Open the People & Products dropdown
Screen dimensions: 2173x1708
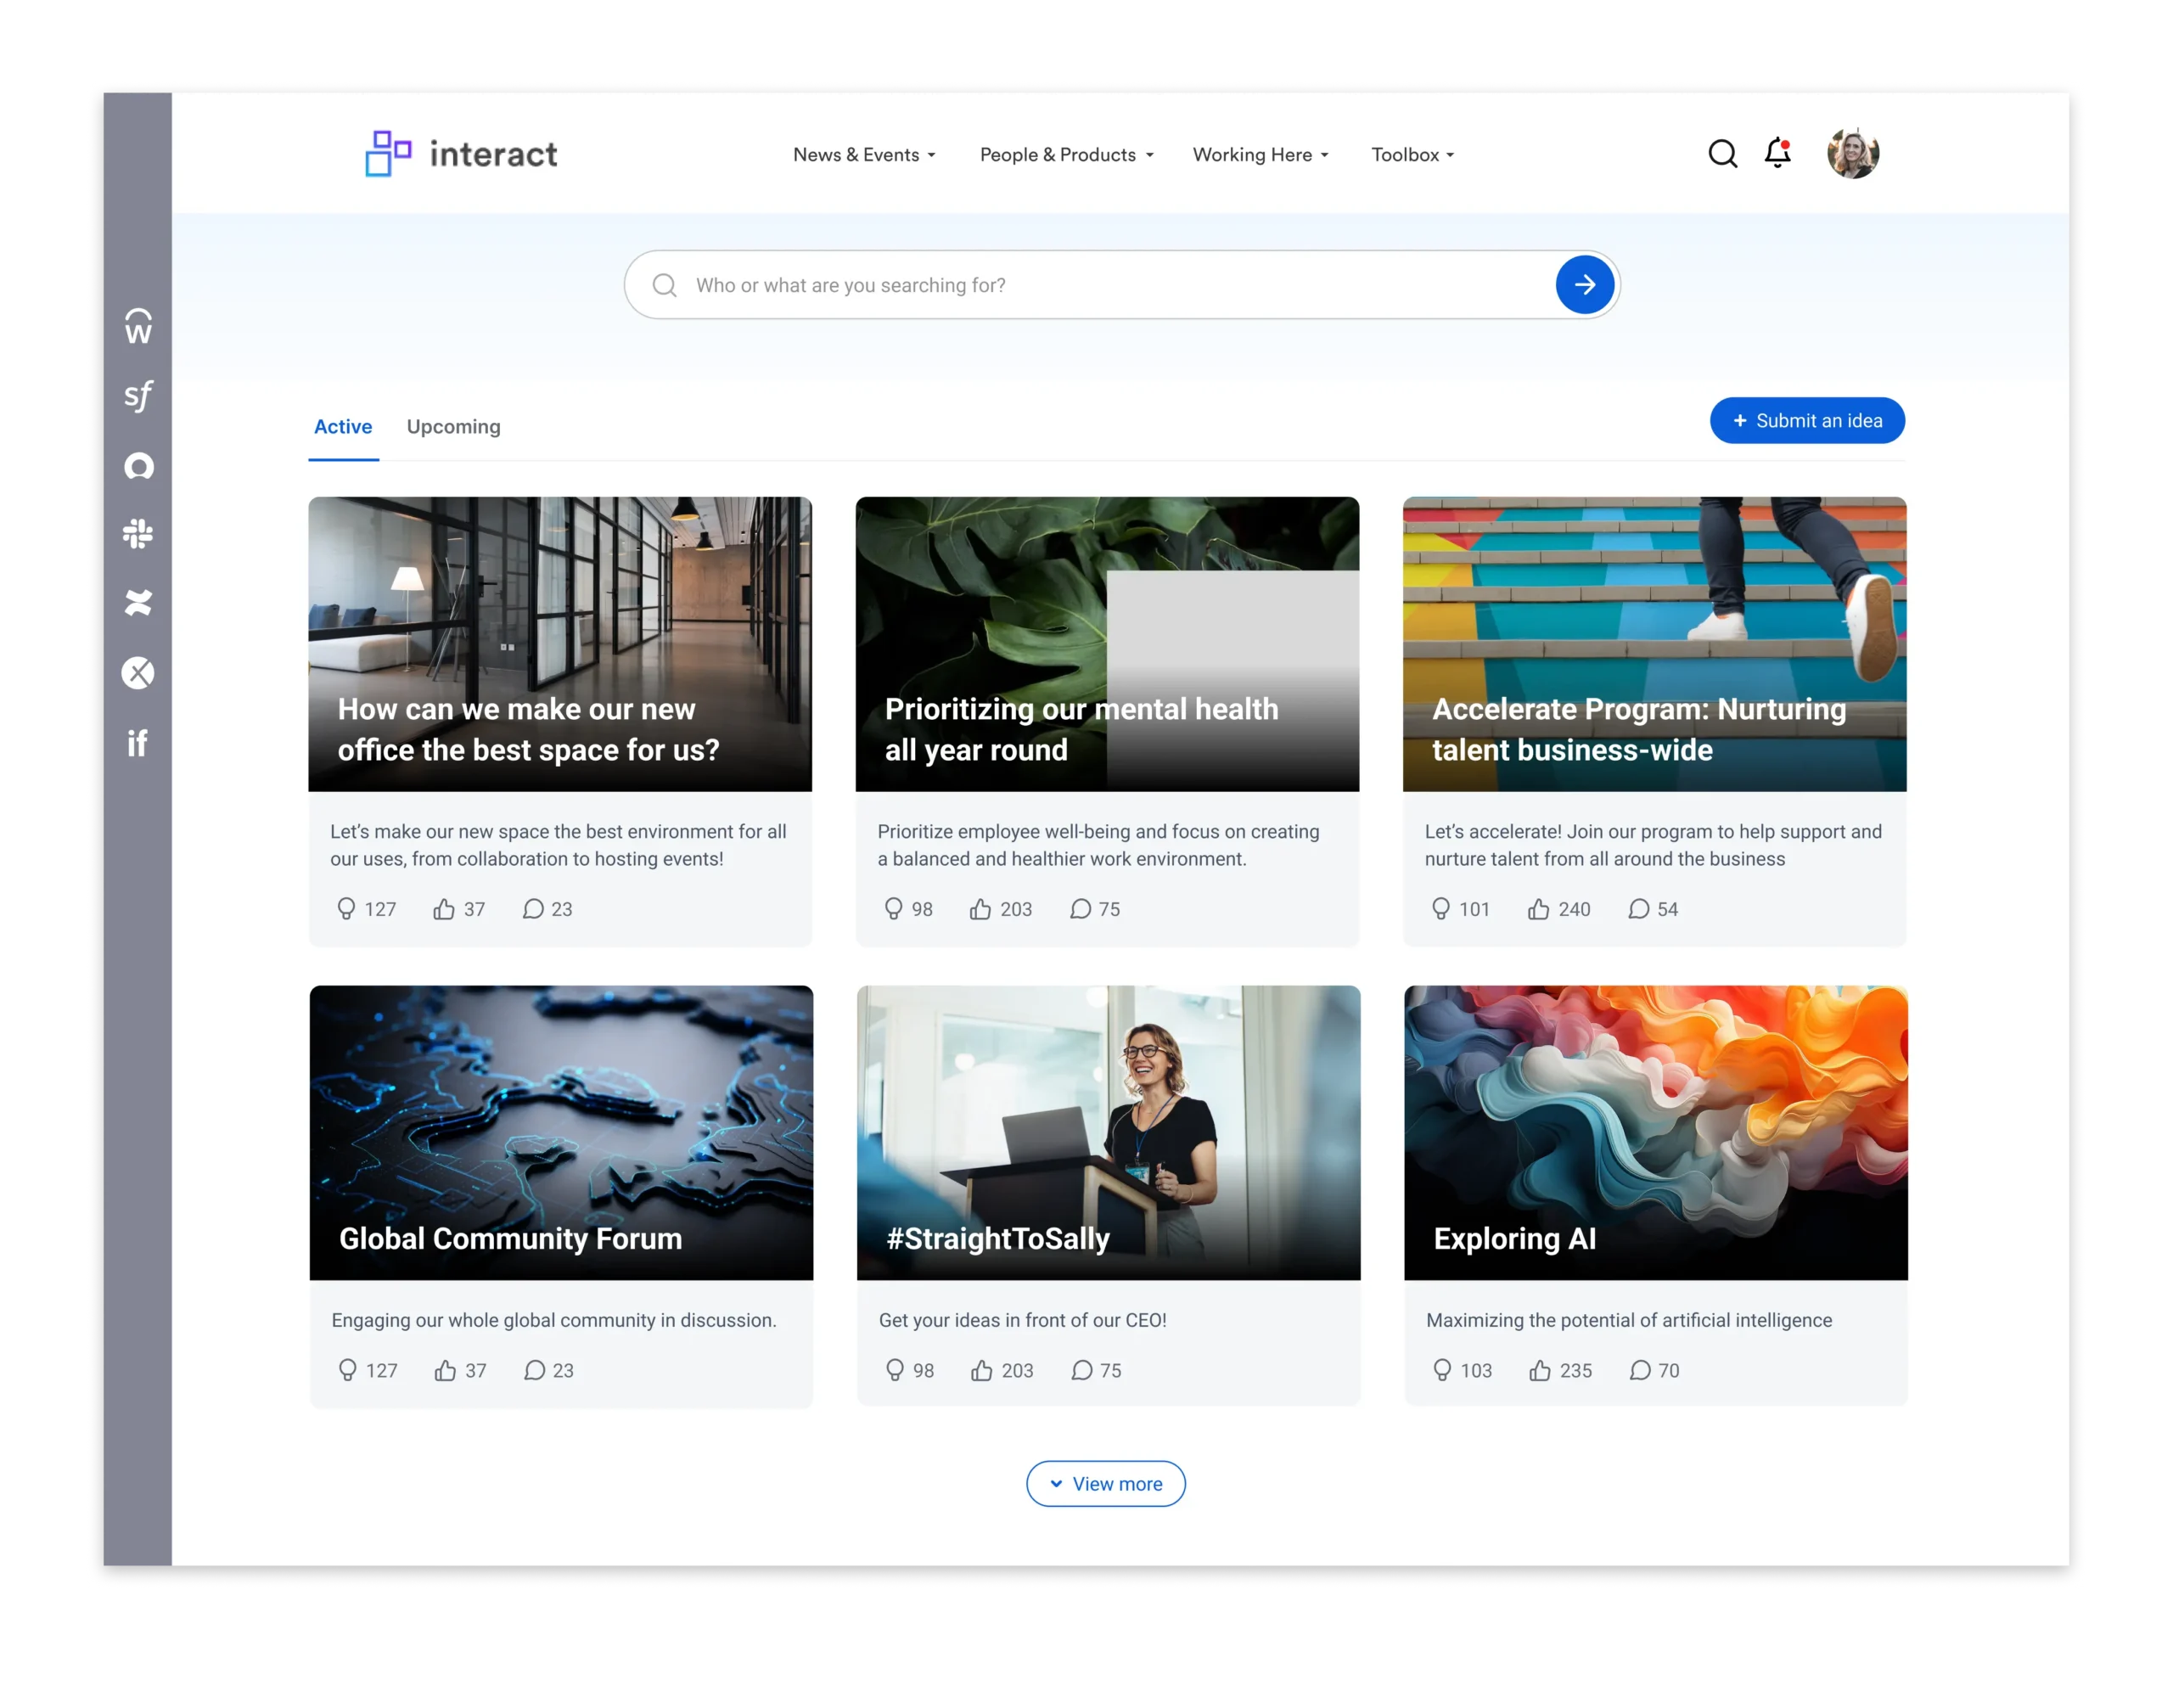[1065, 154]
